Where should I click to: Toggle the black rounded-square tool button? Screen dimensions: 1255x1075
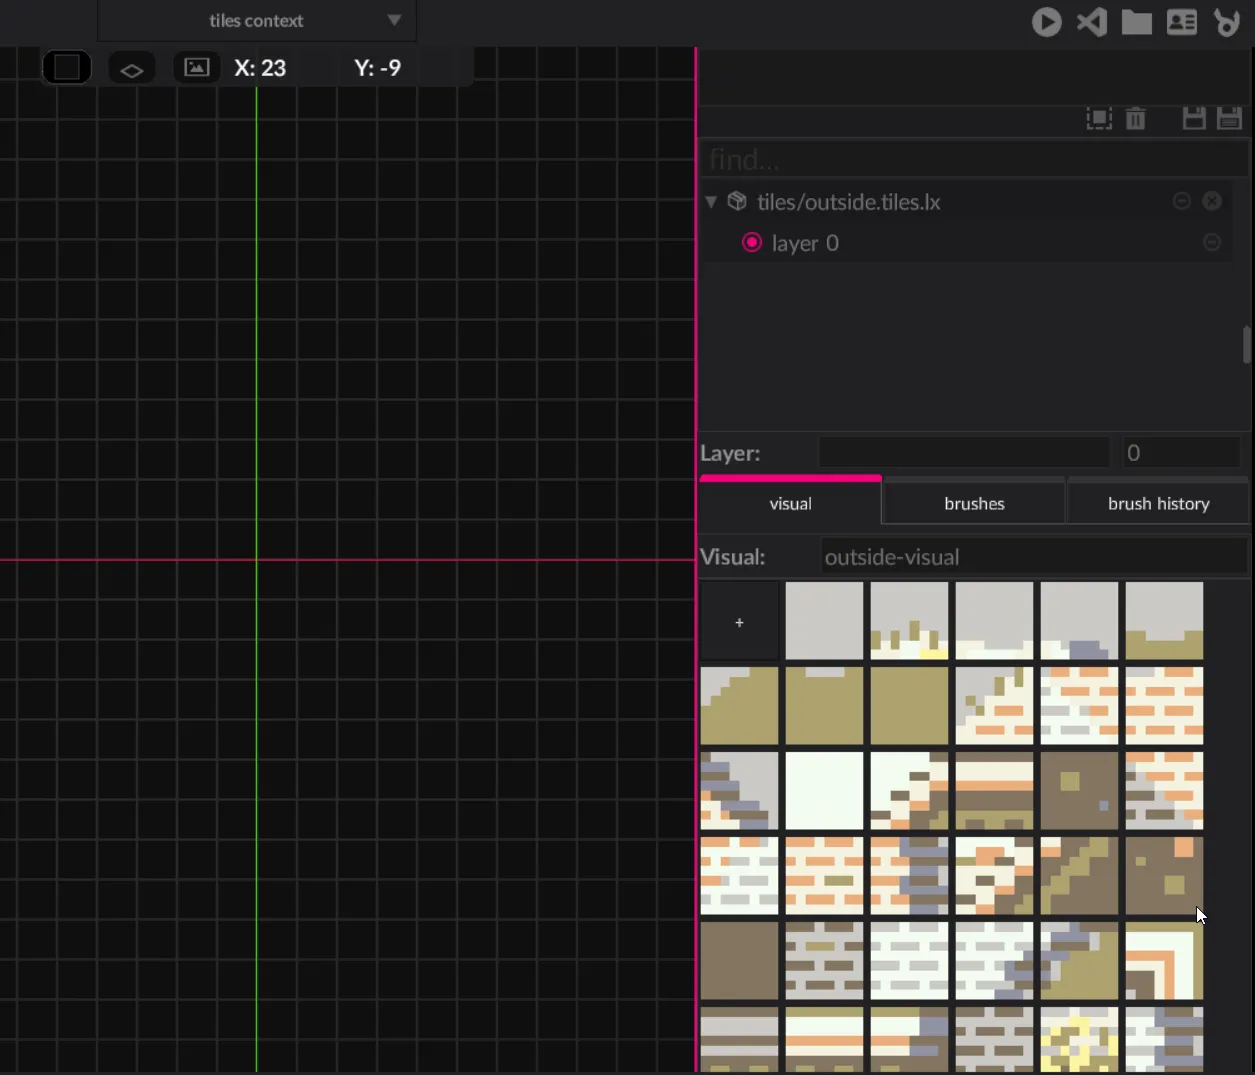coord(67,68)
